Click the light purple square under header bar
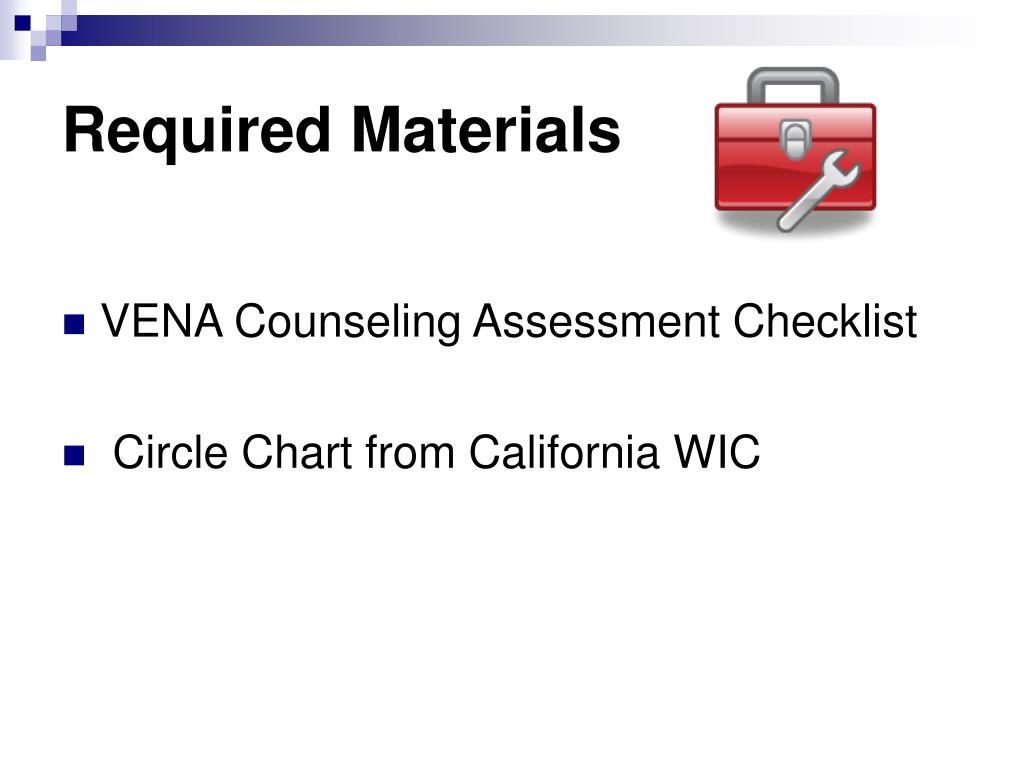Screen dimensions: 1024x768 tap(38, 53)
